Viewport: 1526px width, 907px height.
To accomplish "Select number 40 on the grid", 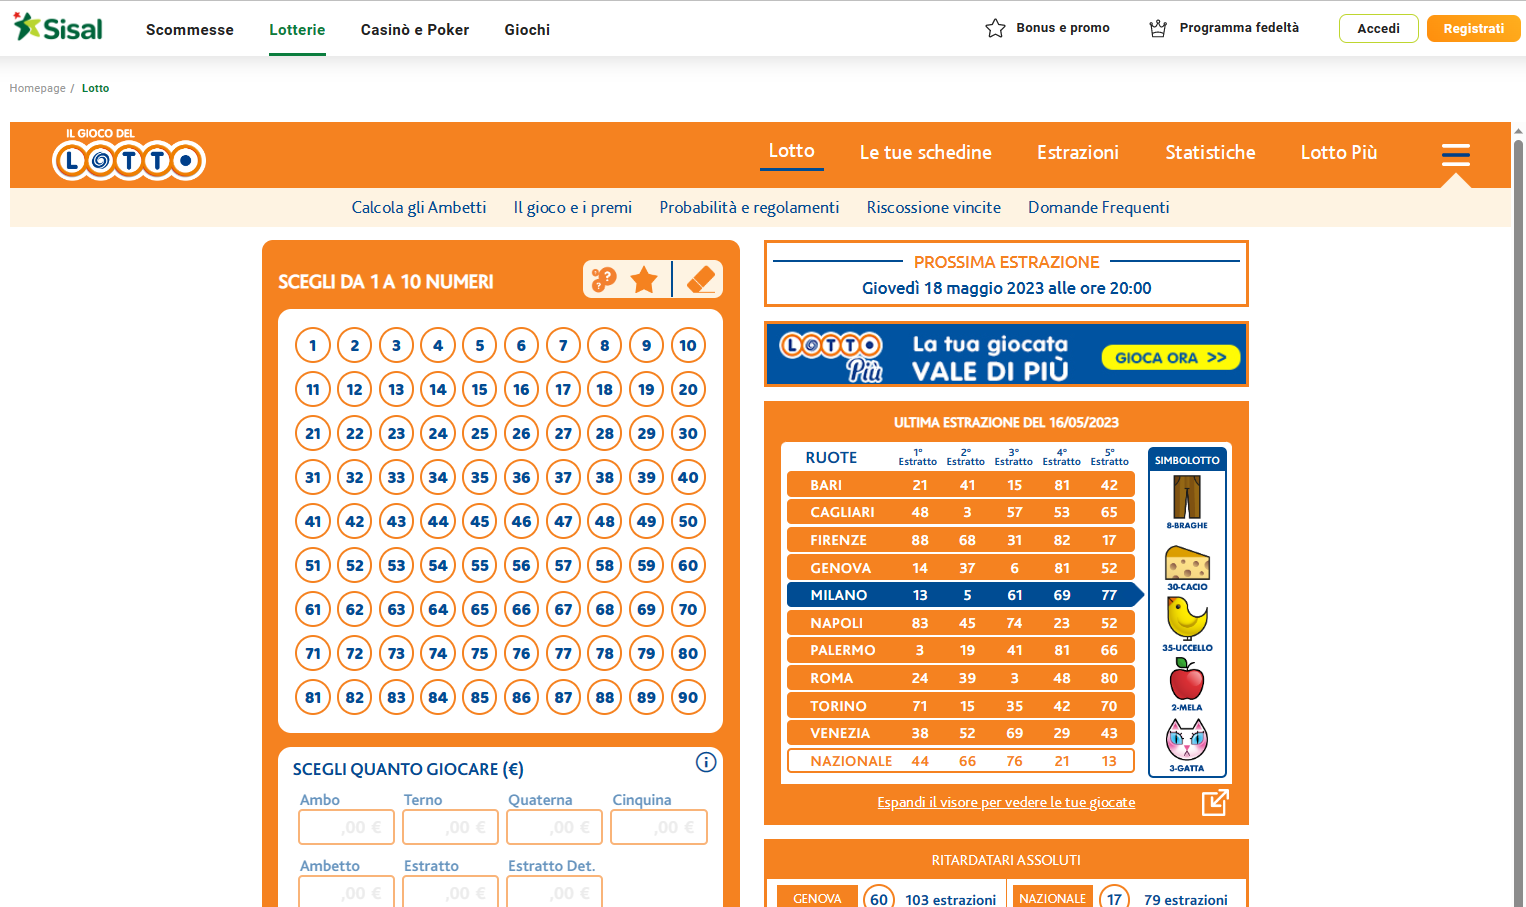I will [688, 477].
